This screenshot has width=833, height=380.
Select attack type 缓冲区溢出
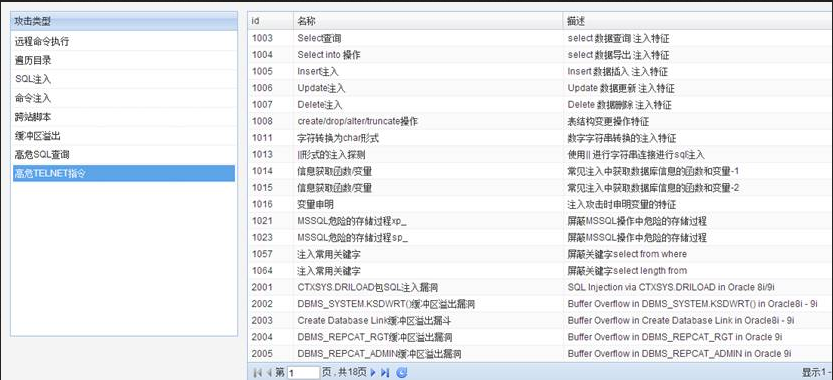(x=124, y=136)
